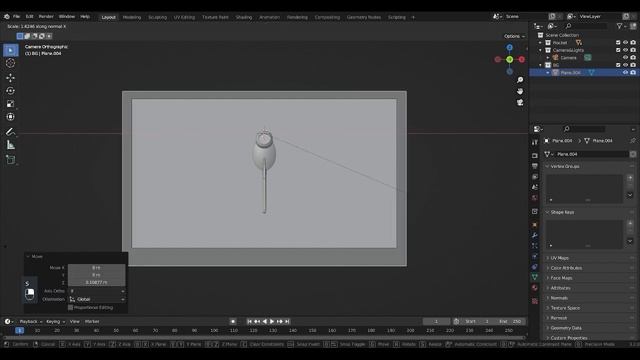
Task: Click the Move Z value field
Action: 97,282
